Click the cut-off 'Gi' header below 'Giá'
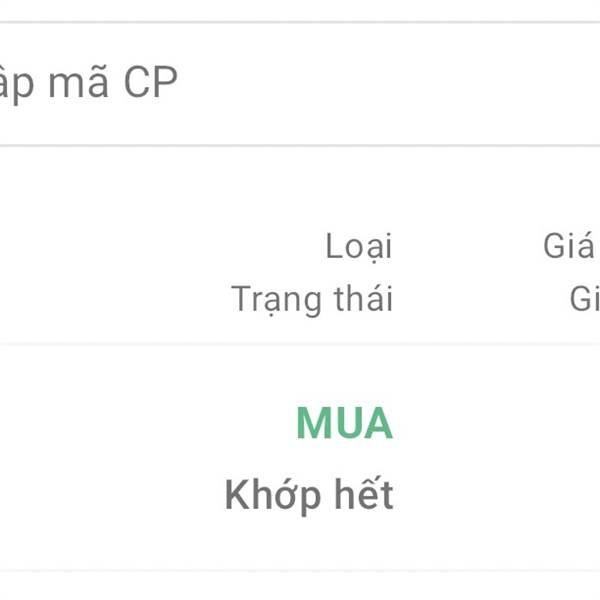The image size is (600, 600). coord(584,299)
